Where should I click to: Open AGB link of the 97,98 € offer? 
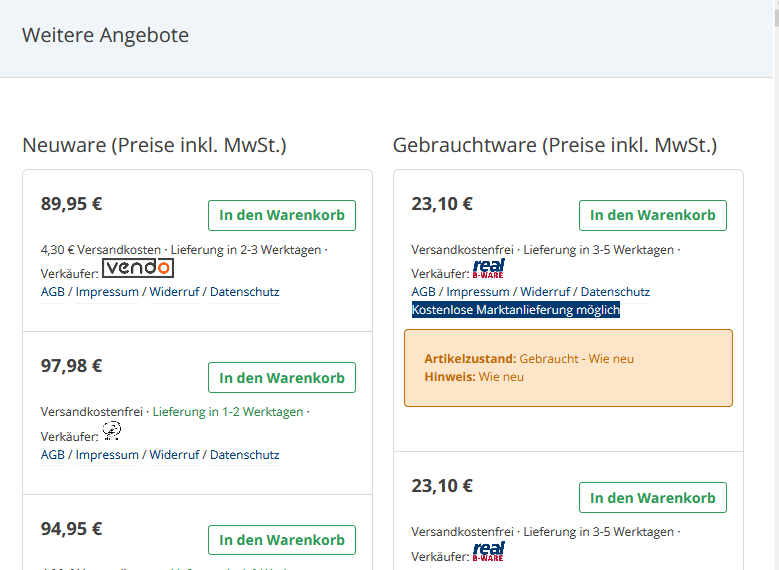[52, 455]
